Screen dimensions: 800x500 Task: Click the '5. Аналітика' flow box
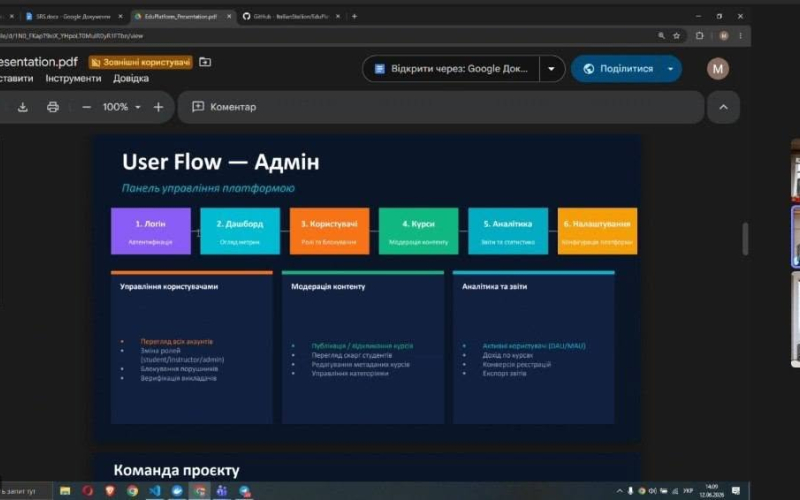pos(508,231)
